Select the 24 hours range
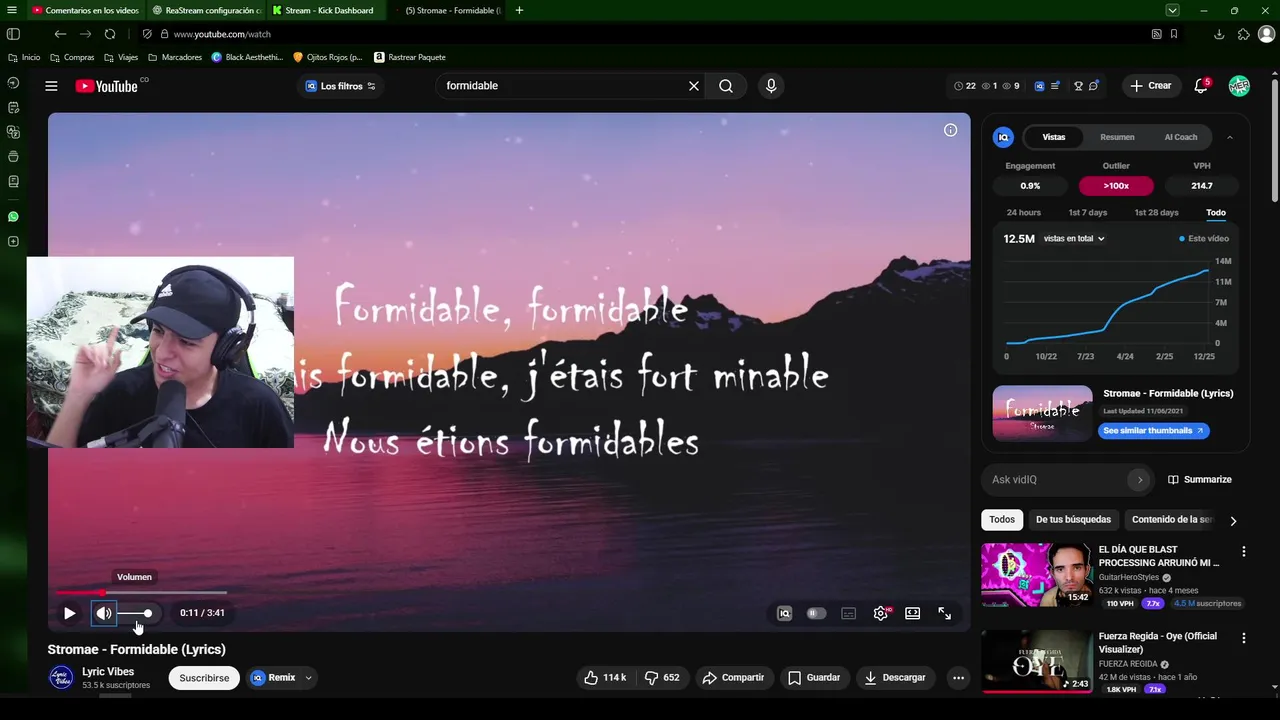Image resolution: width=1280 pixels, height=720 pixels. tap(1024, 213)
